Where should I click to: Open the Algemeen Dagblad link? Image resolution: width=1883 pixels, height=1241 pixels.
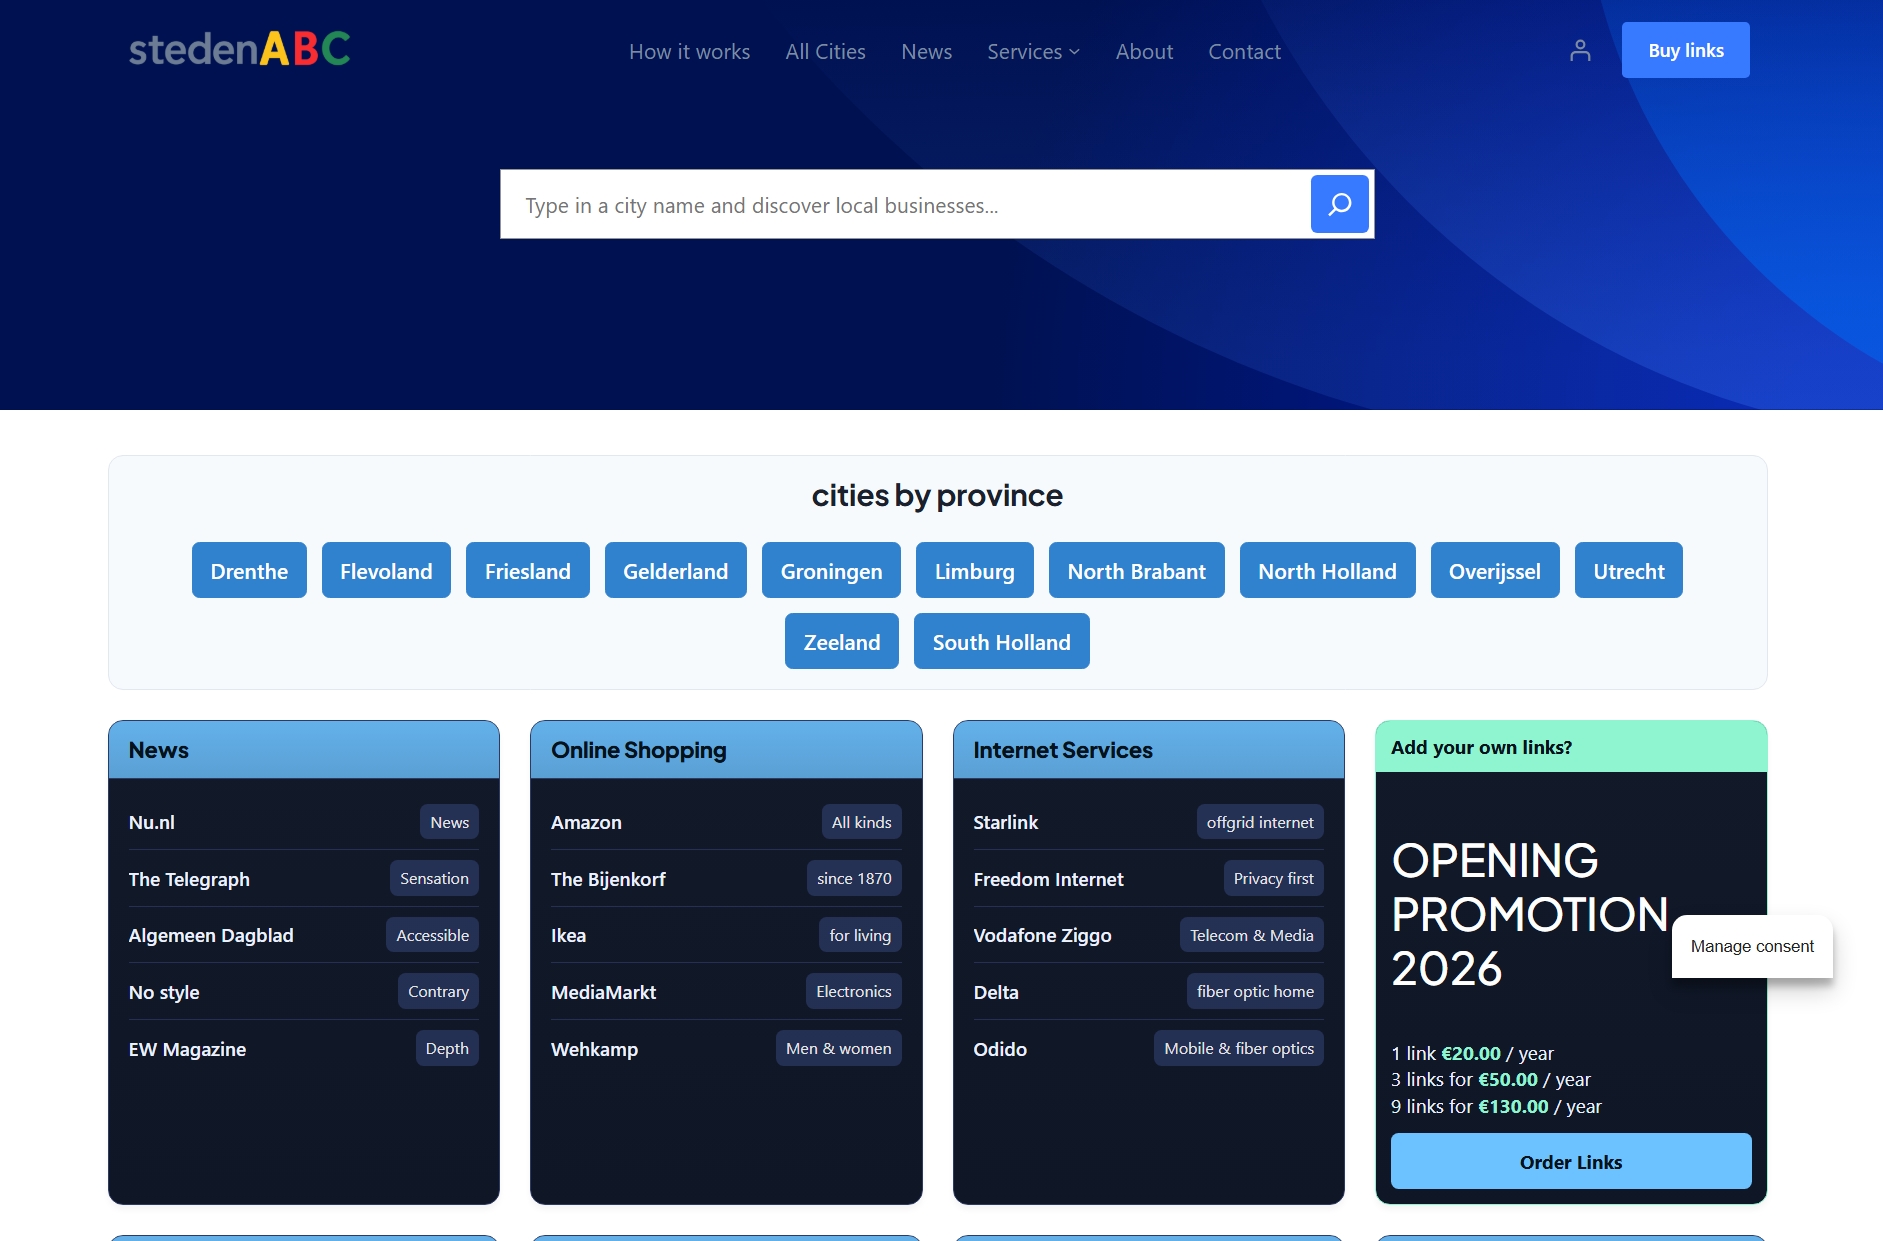[211, 935]
